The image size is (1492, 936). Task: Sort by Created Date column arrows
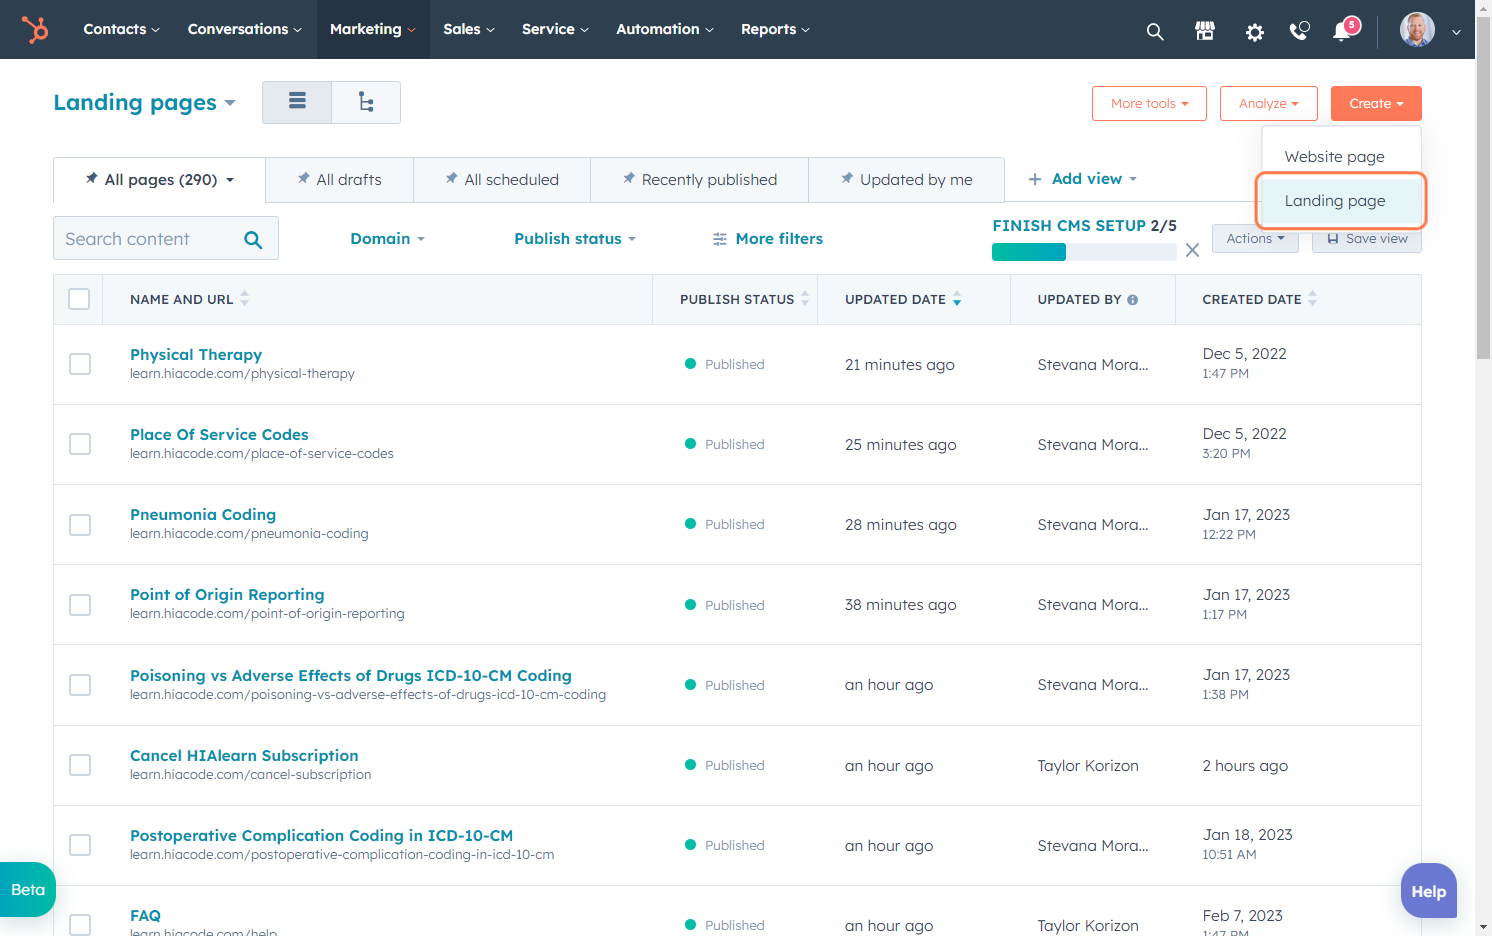click(x=1313, y=299)
